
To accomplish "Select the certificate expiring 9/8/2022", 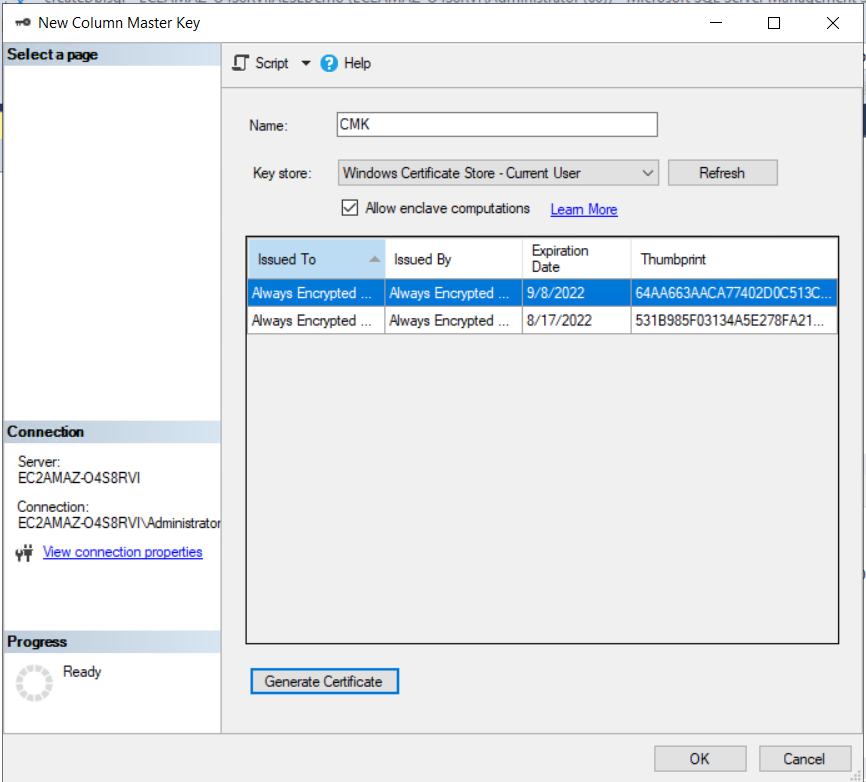I will point(450,292).
